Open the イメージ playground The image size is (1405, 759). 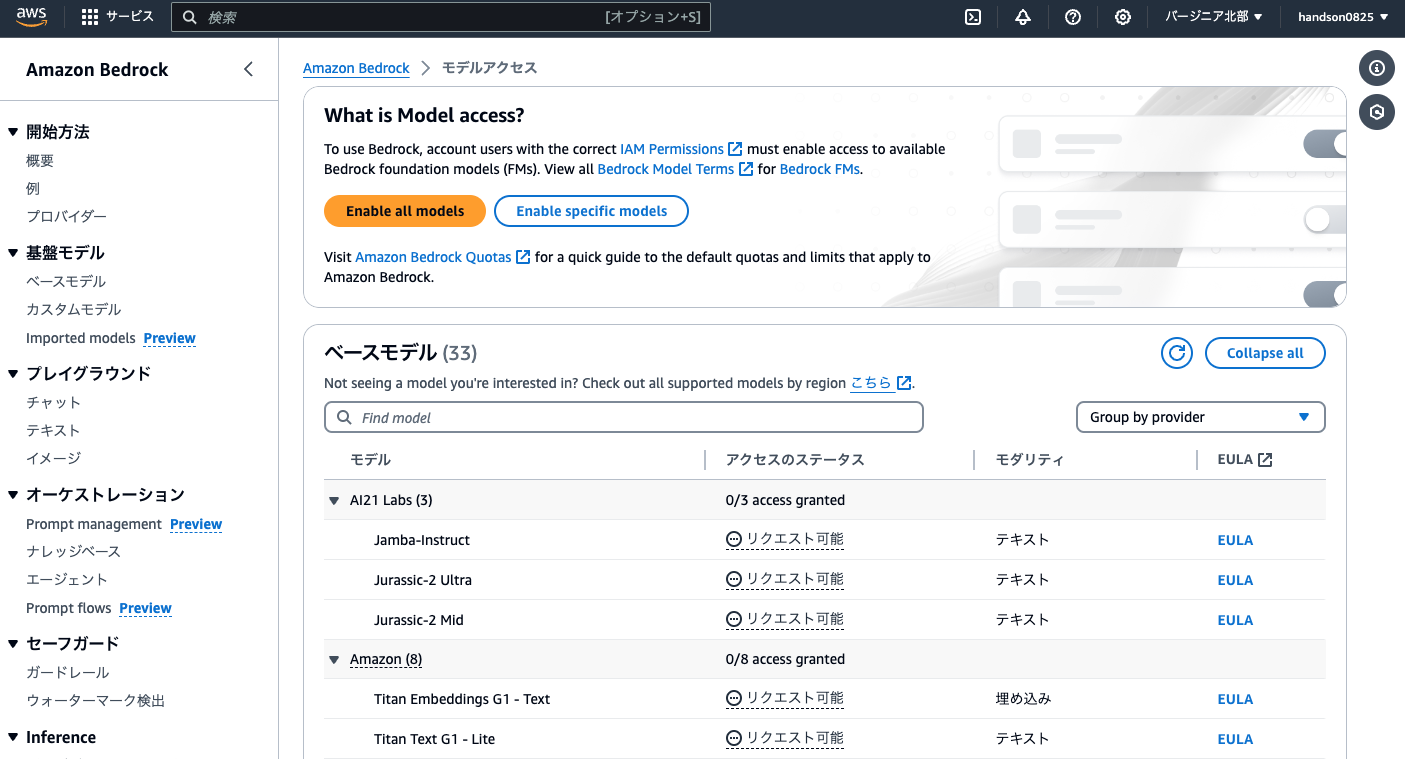[x=54, y=458]
